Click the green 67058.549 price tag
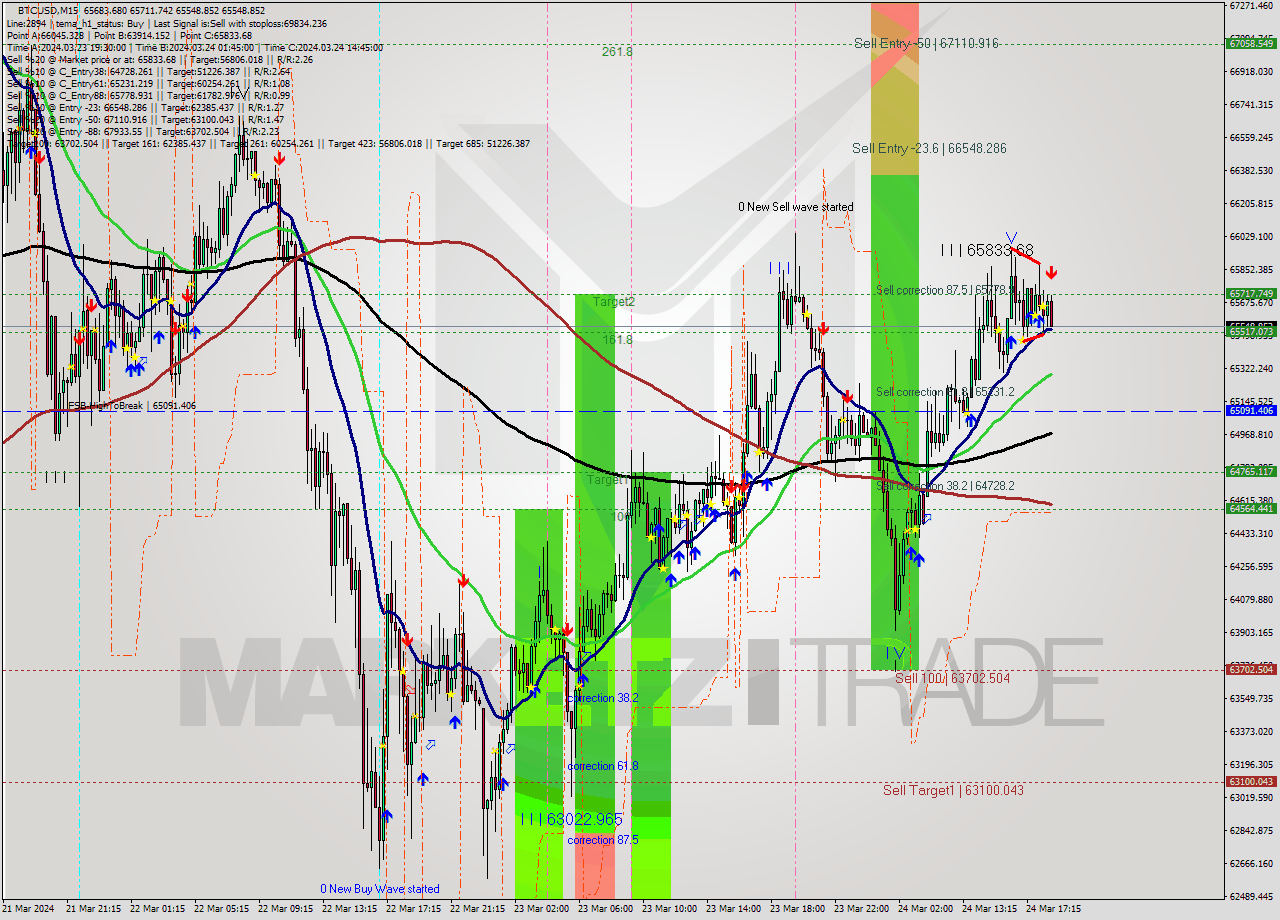 tap(1250, 43)
